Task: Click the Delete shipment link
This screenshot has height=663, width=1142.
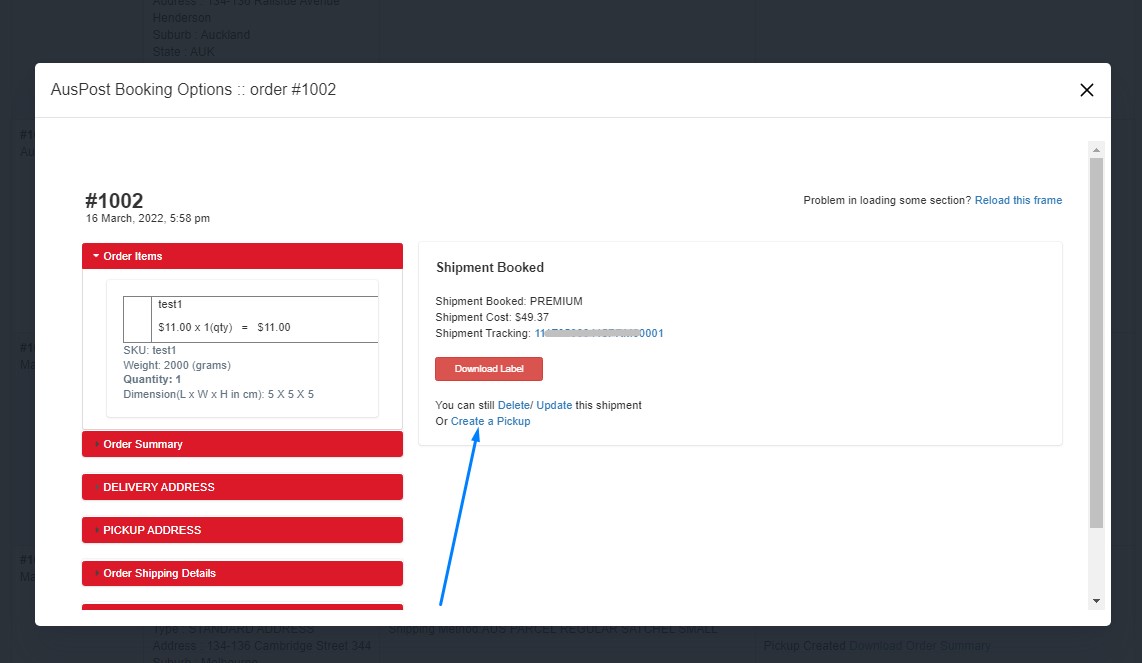Action: (513, 405)
